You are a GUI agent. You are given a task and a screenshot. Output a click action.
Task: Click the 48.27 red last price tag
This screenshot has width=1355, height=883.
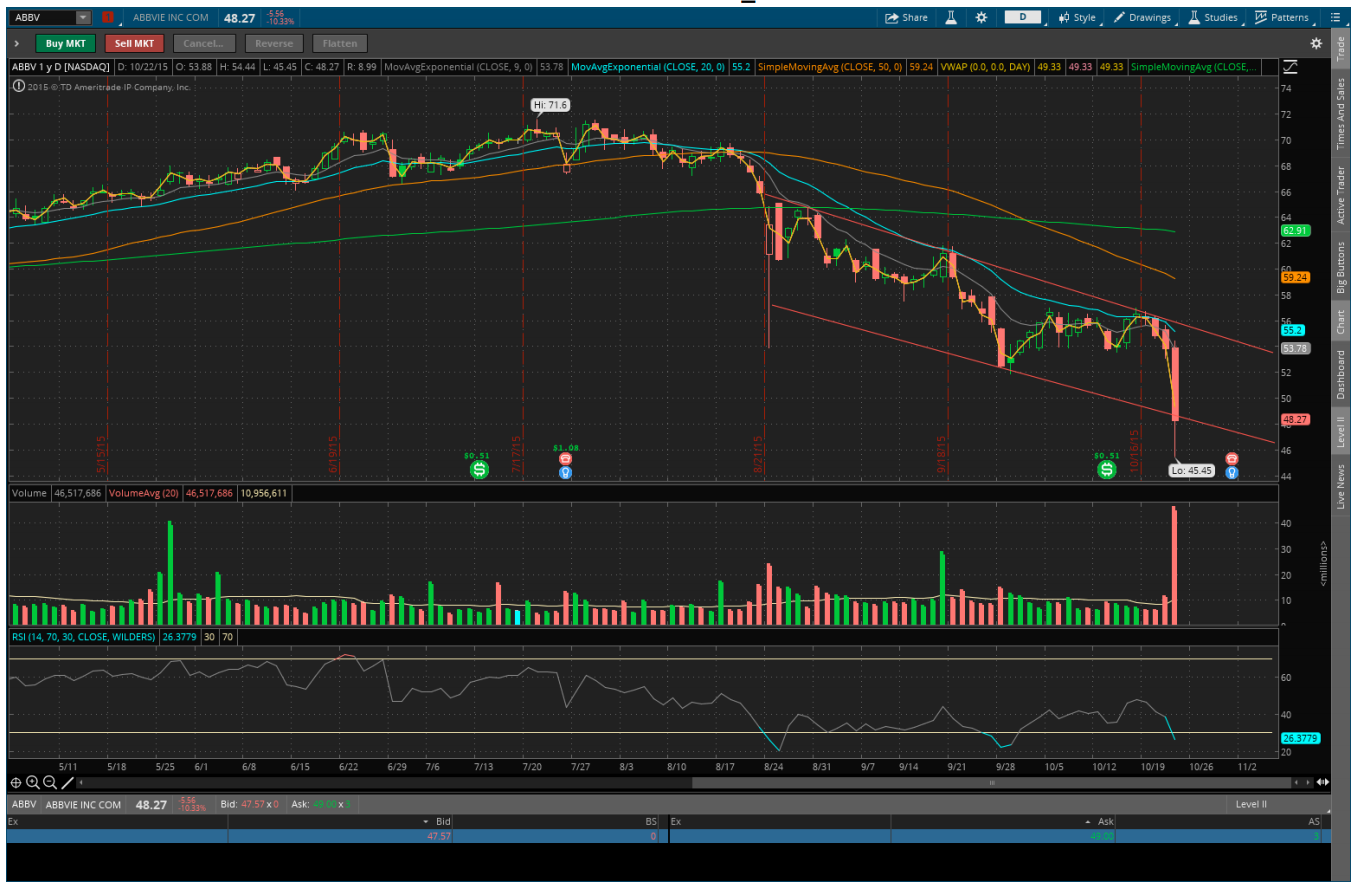[1294, 419]
